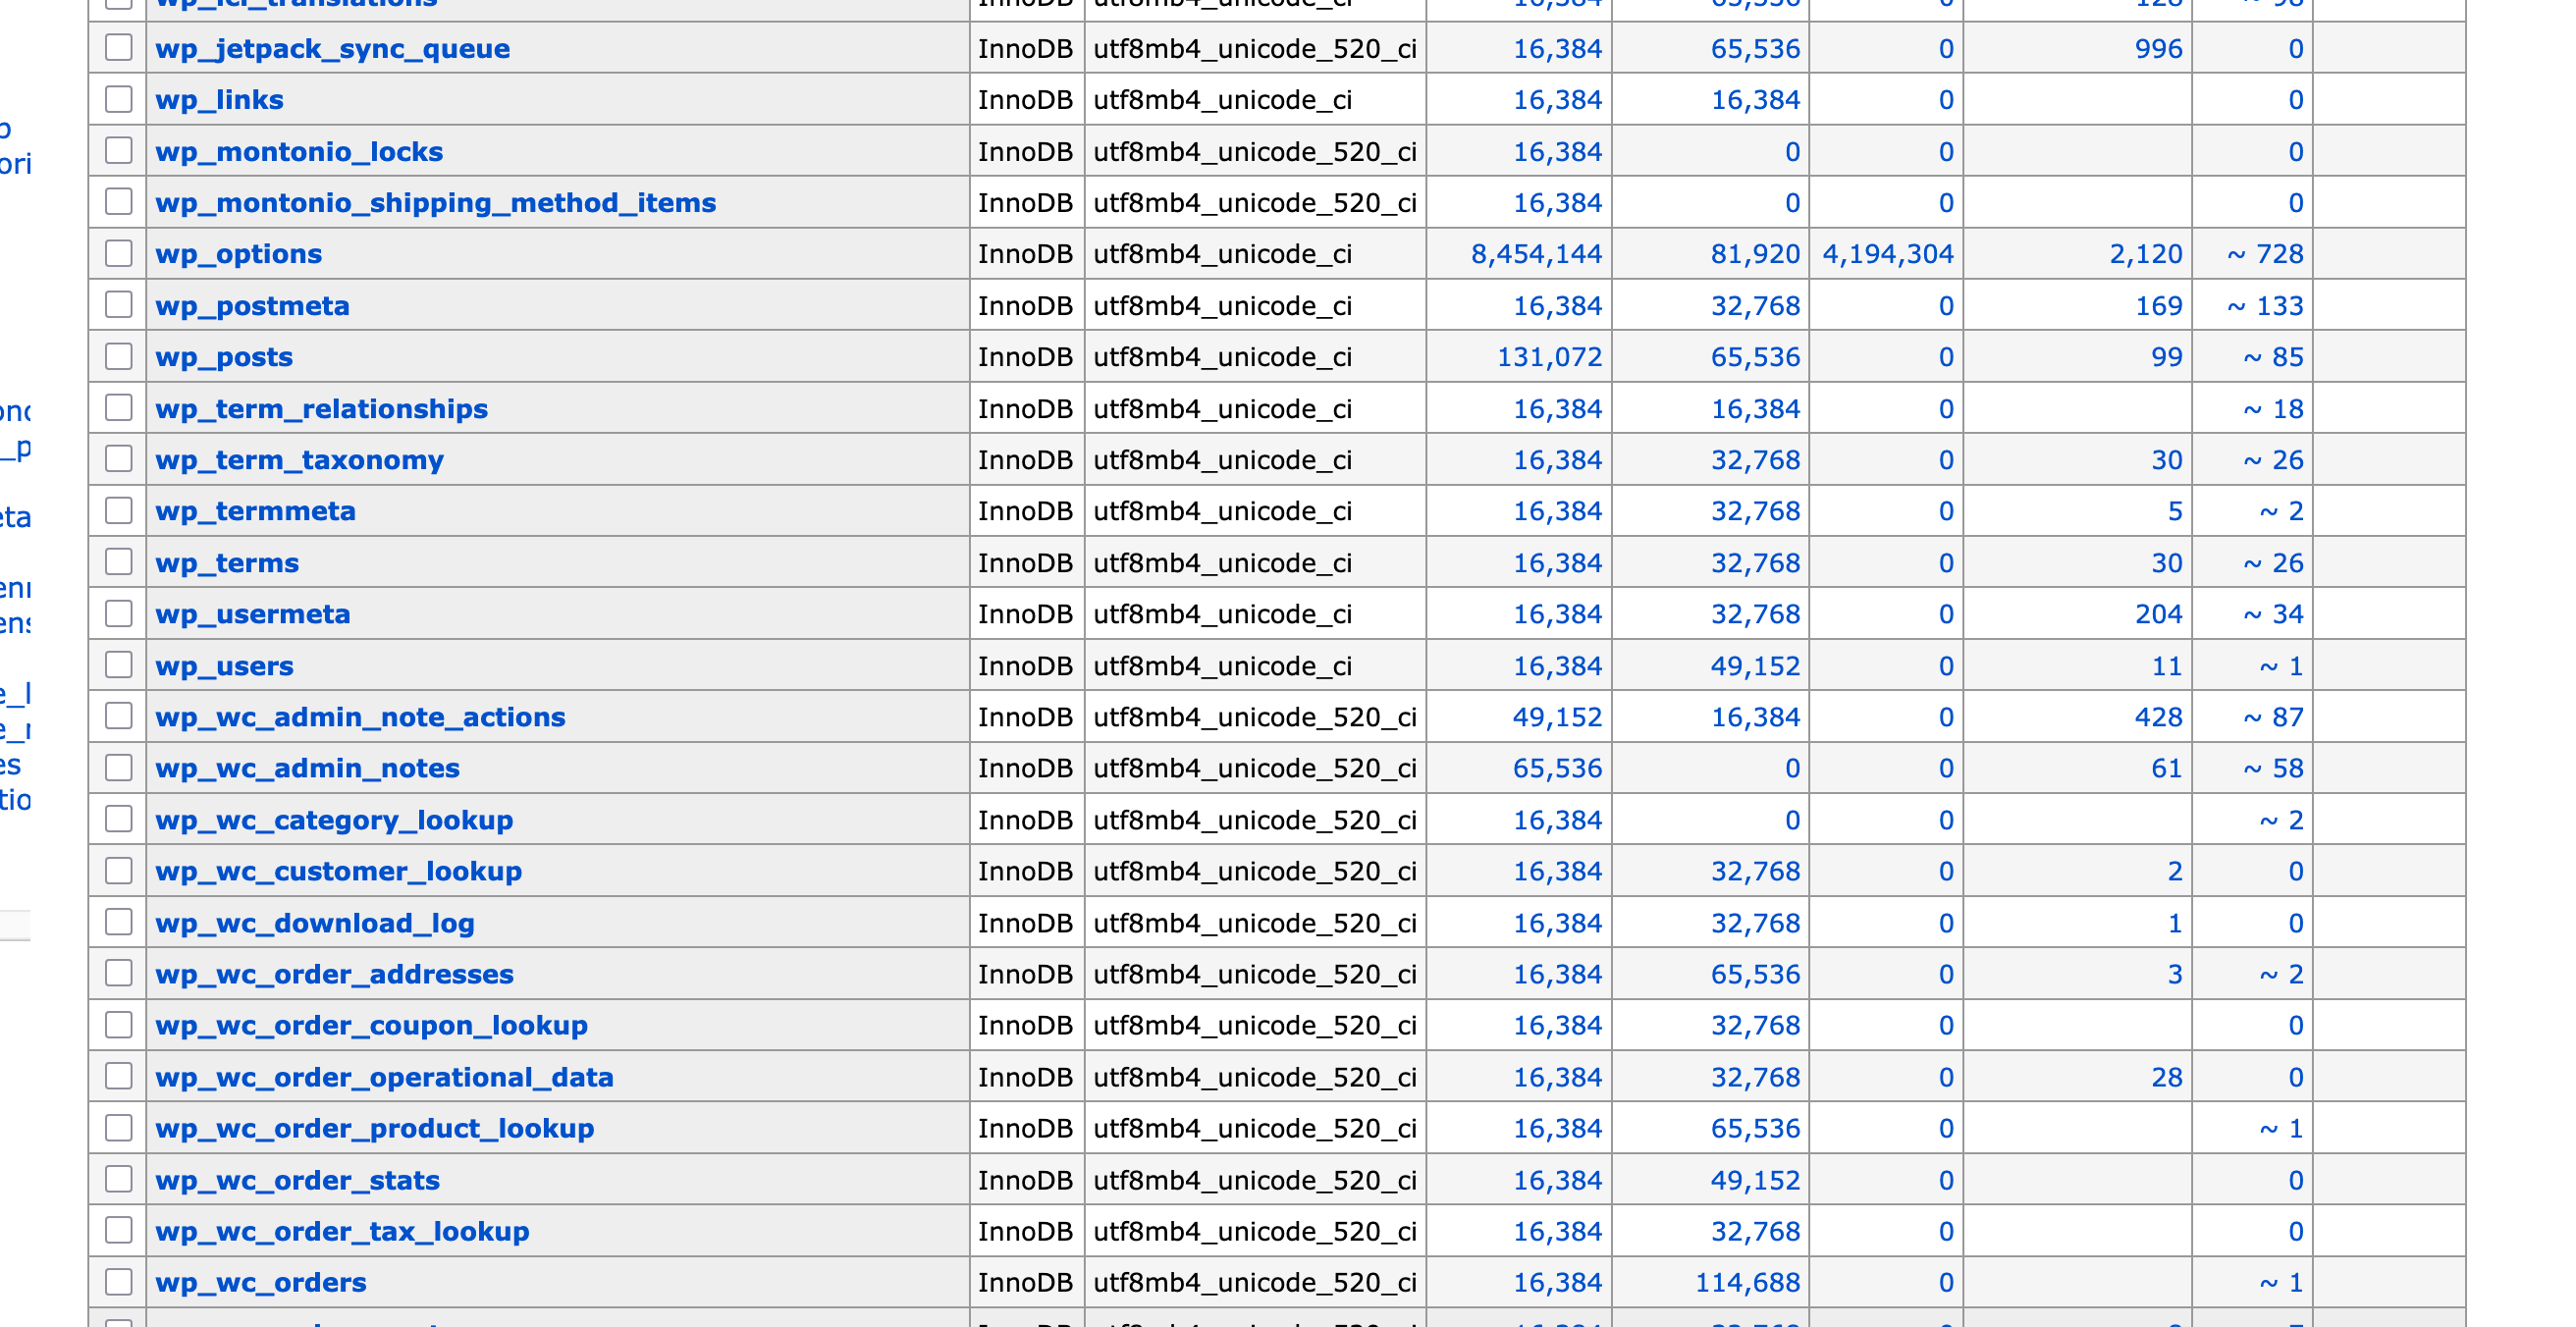Screen dimensions: 2576x1327
Task: Open the wp_wc_admin_note_actions table
Action: [x=360, y=717]
